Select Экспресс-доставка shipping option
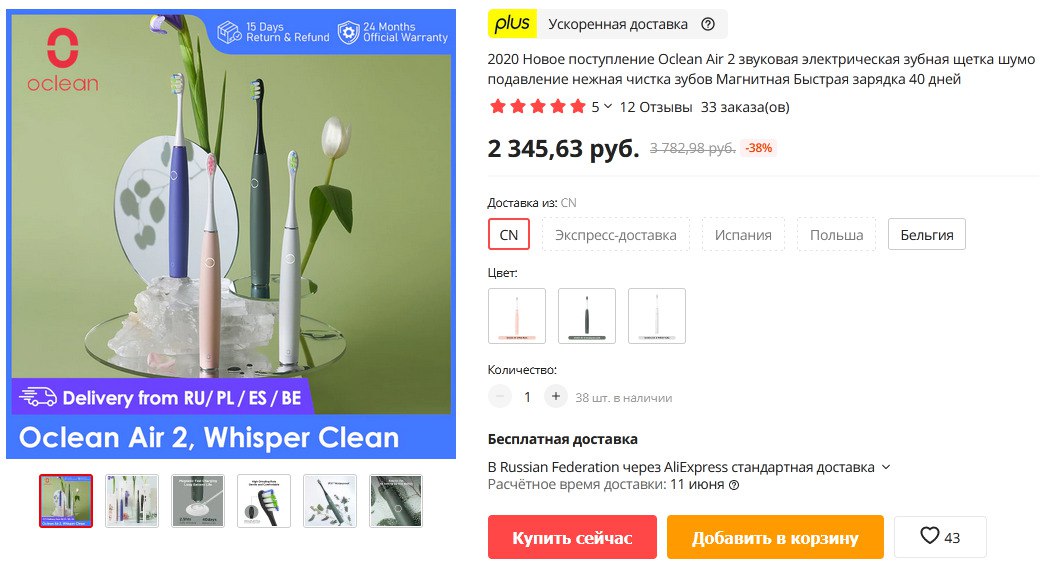The height and width of the screenshot is (567, 1045). tap(616, 235)
